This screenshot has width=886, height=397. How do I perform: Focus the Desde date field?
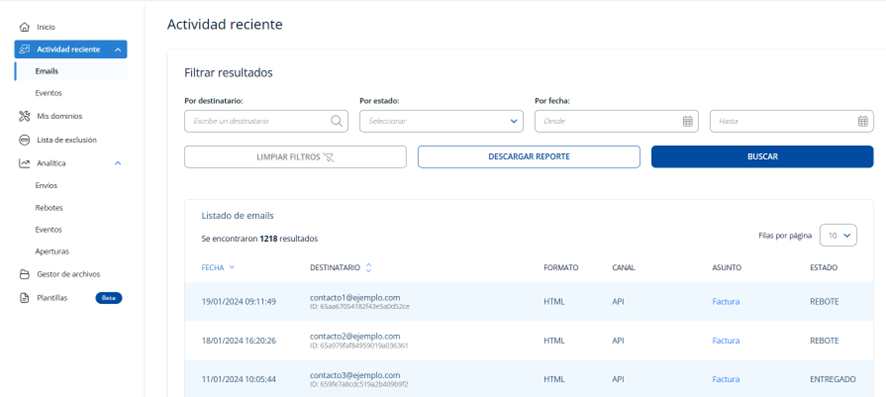616,121
